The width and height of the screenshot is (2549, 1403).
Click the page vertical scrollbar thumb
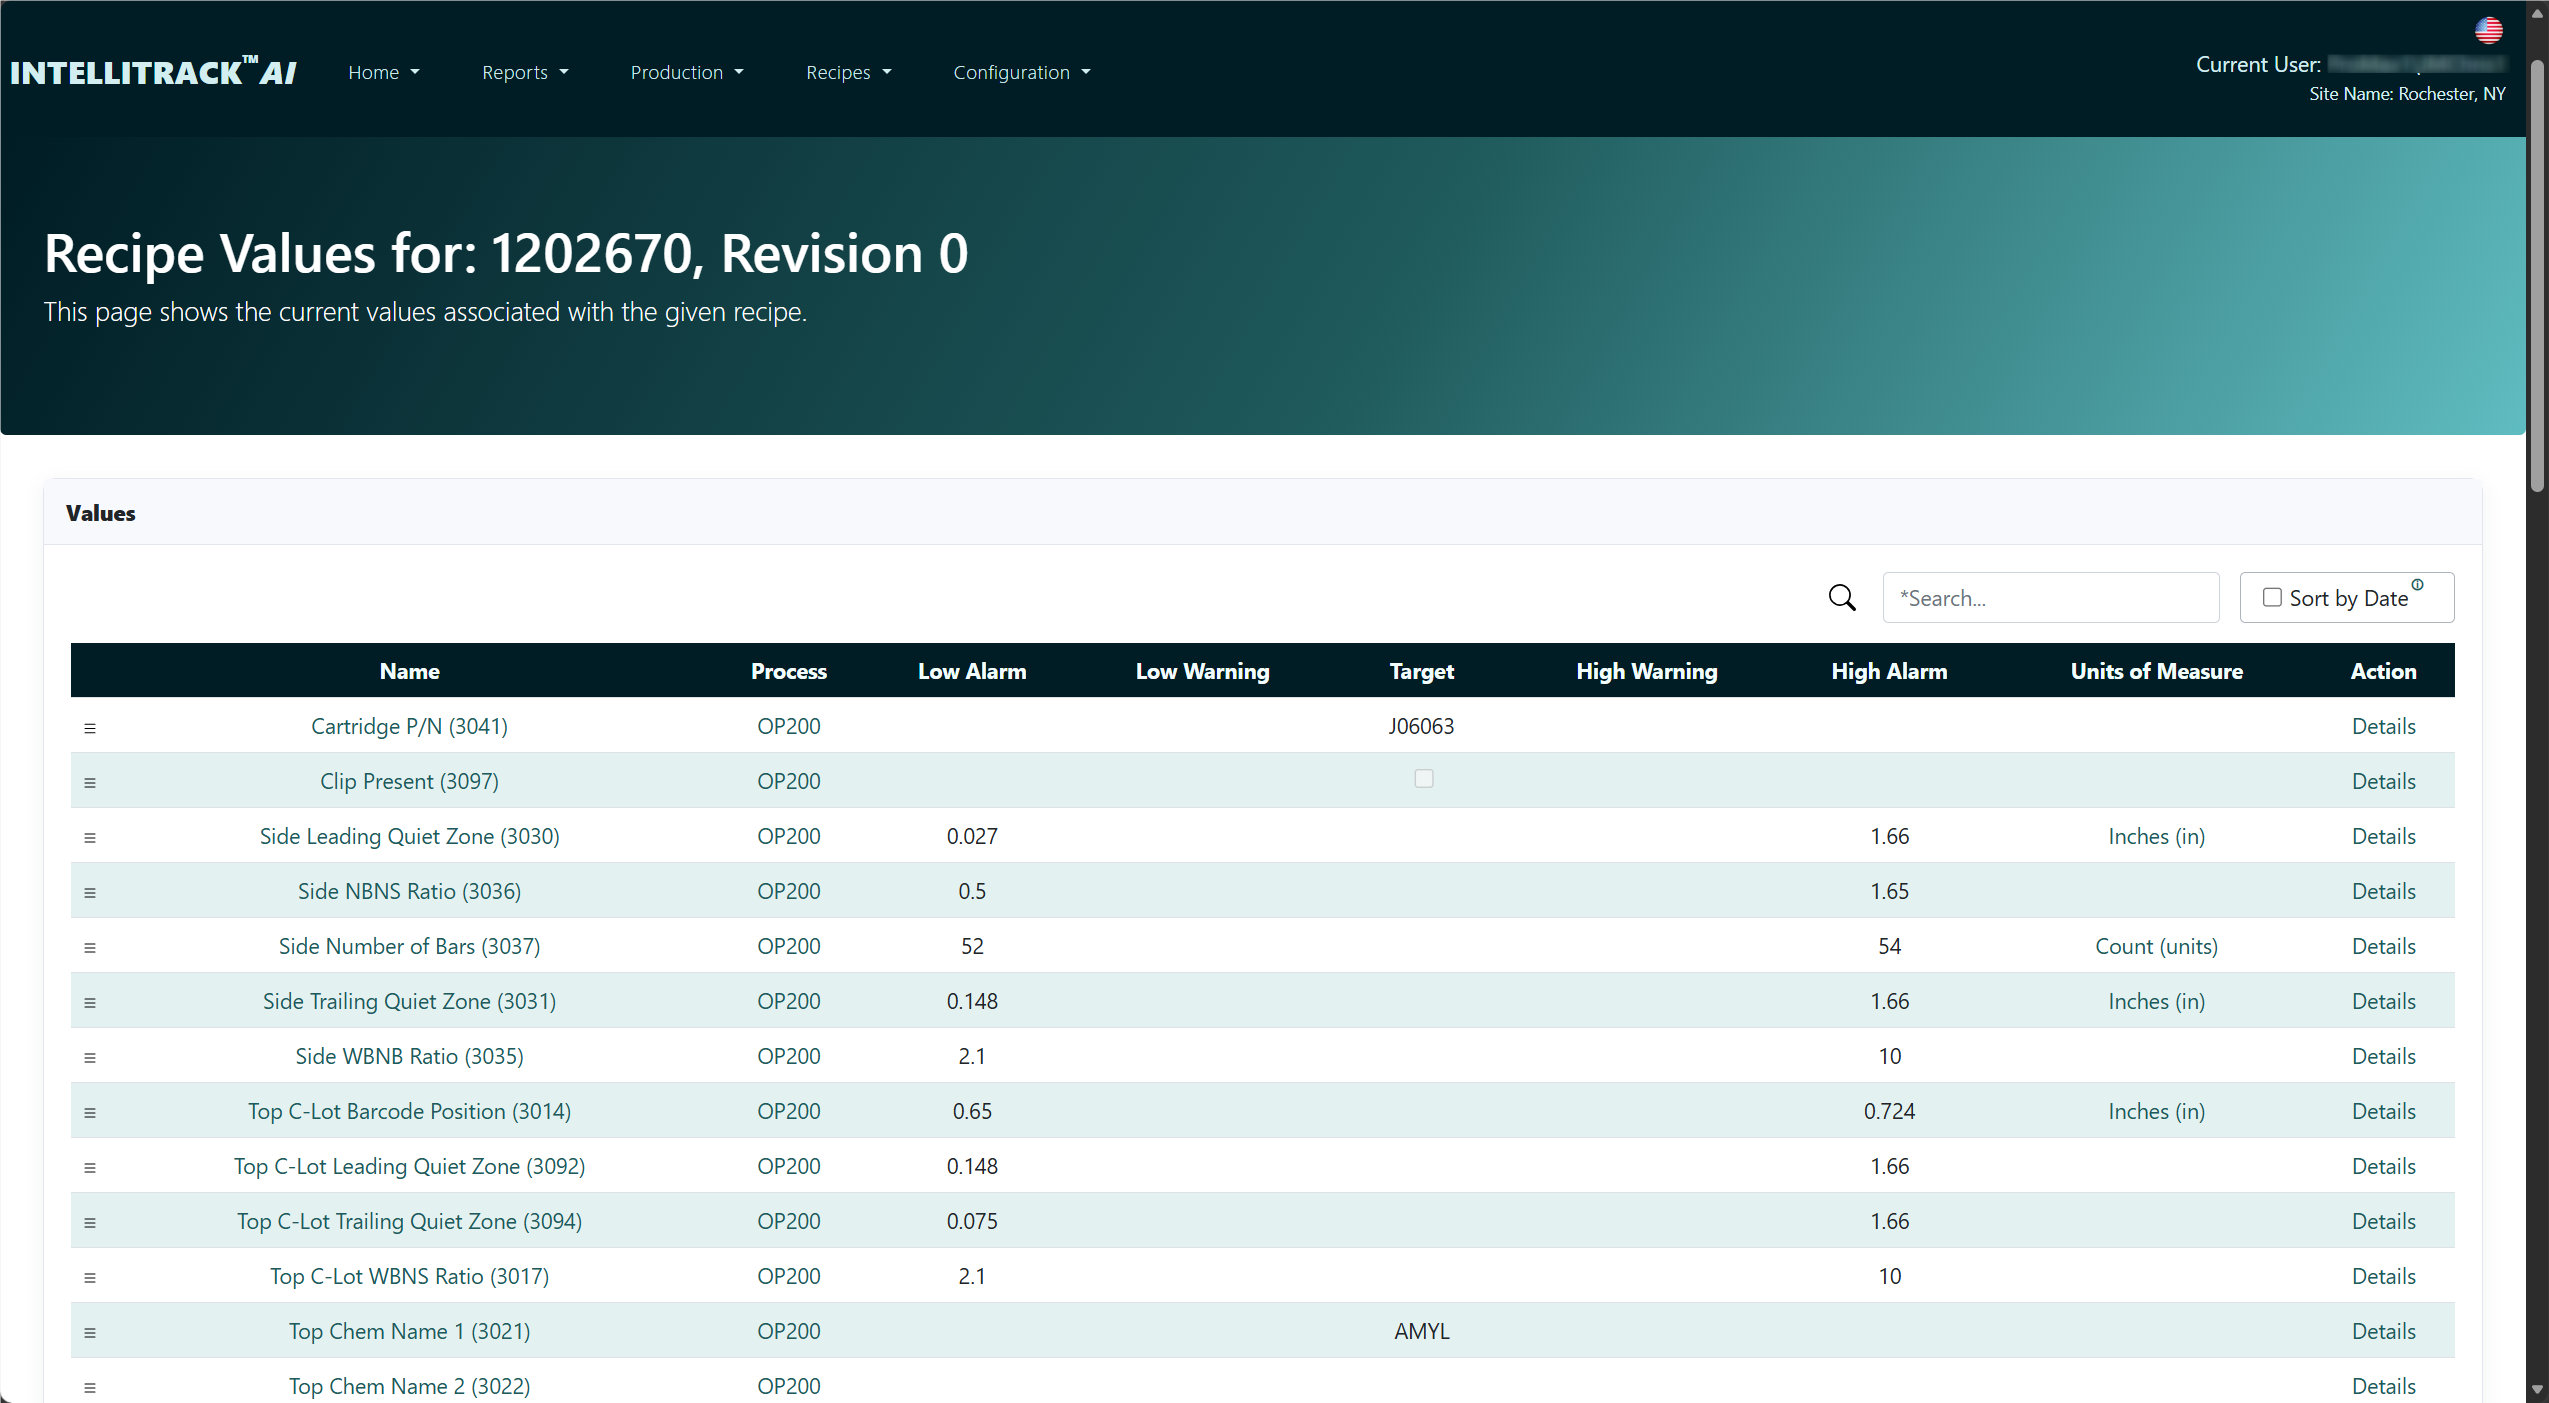(2537, 275)
